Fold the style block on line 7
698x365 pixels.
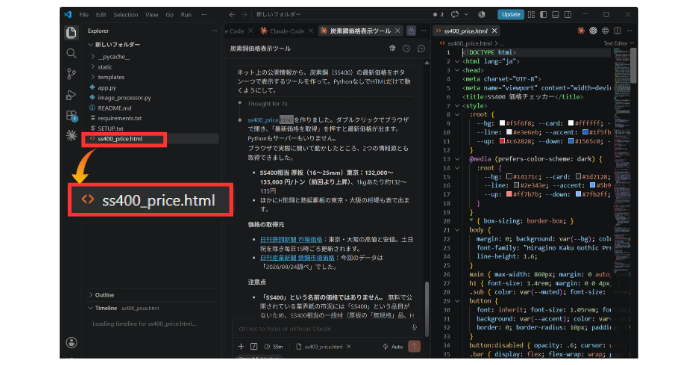(457, 106)
